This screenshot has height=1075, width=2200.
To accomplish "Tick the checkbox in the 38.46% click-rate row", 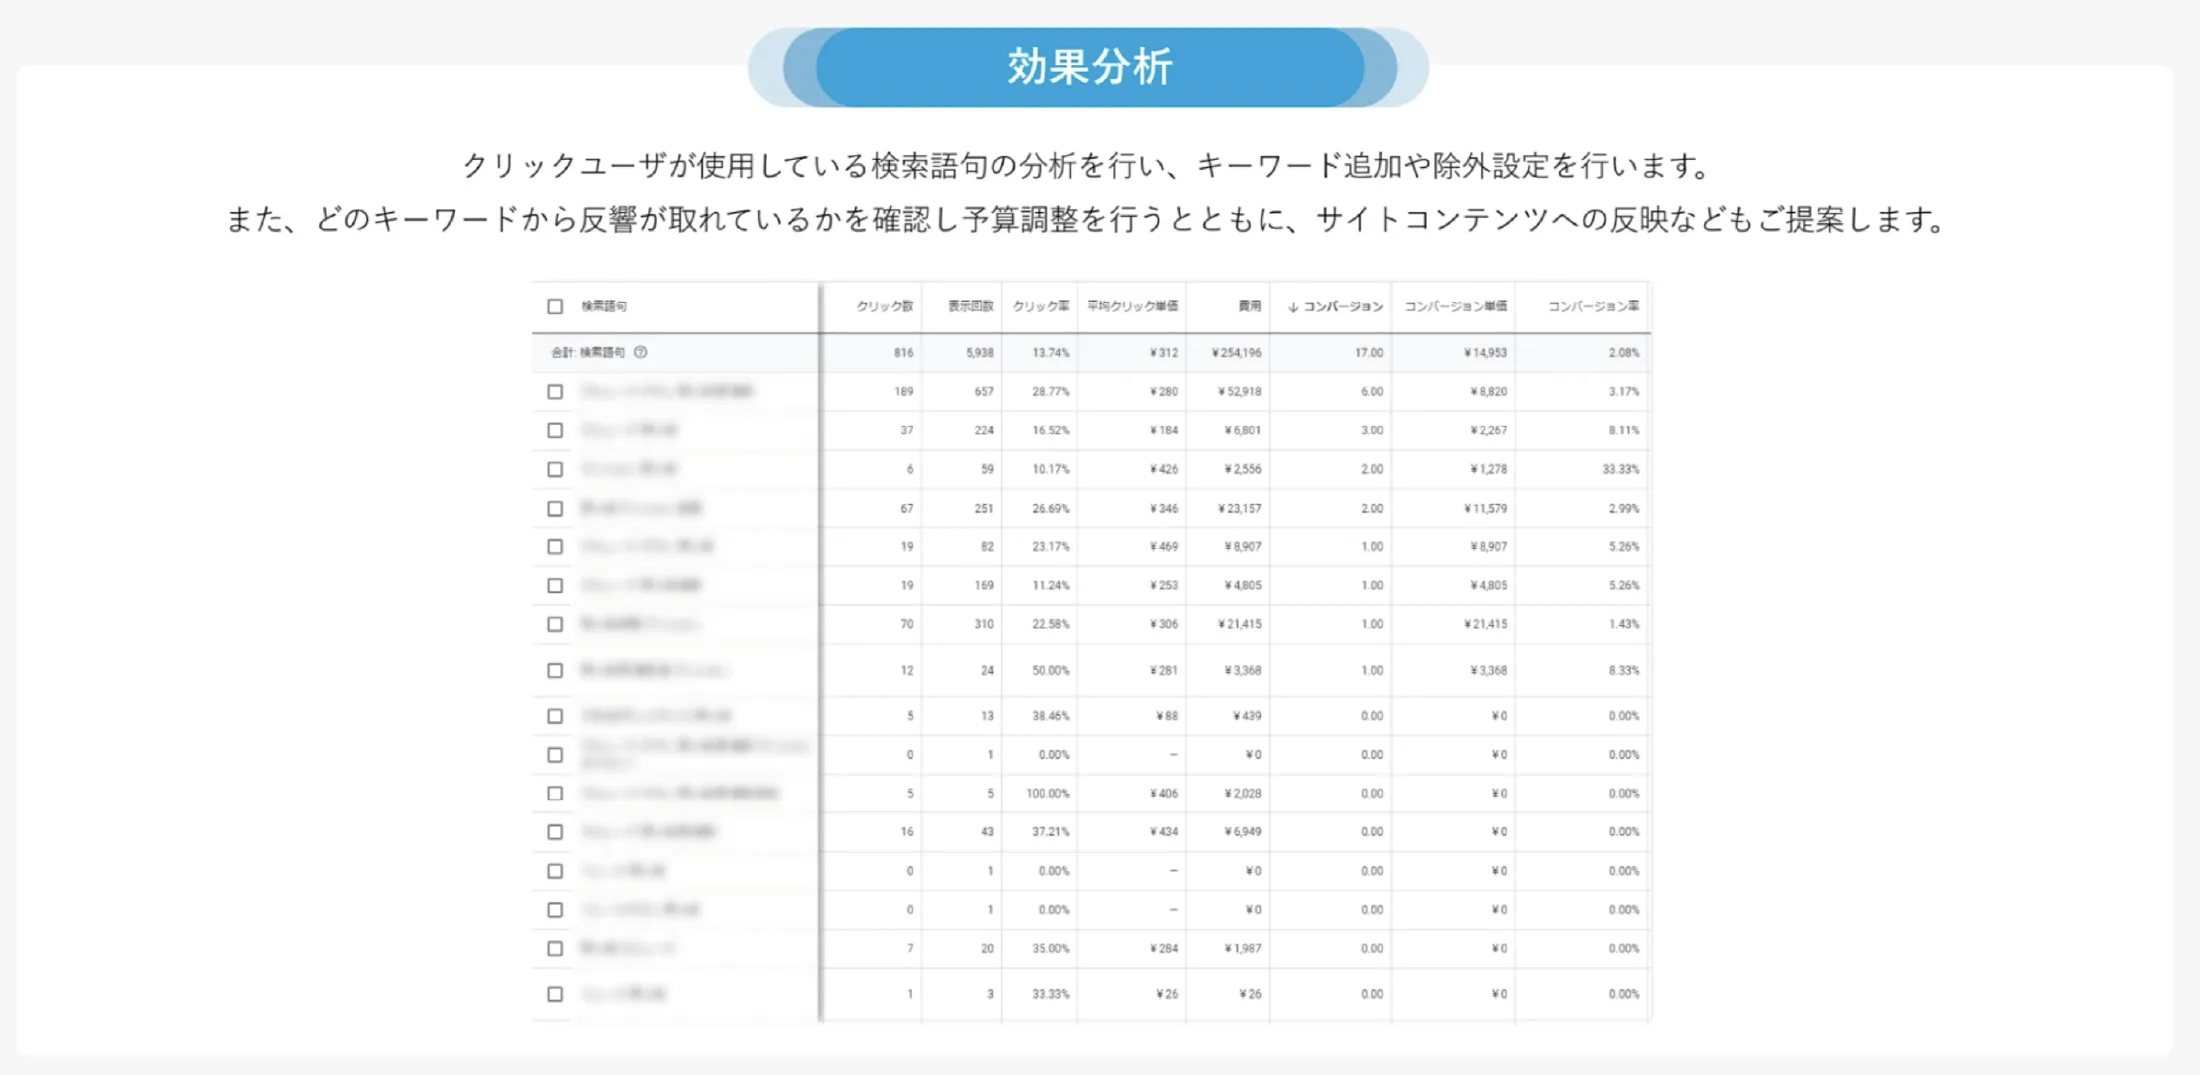I will (x=555, y=716).
